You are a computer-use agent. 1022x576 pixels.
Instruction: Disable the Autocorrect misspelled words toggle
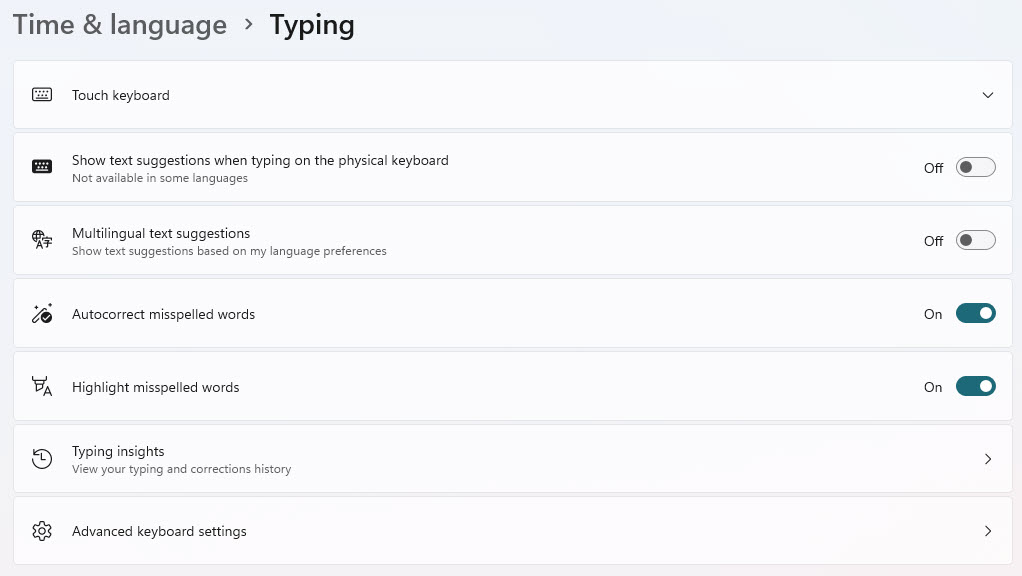975,313
